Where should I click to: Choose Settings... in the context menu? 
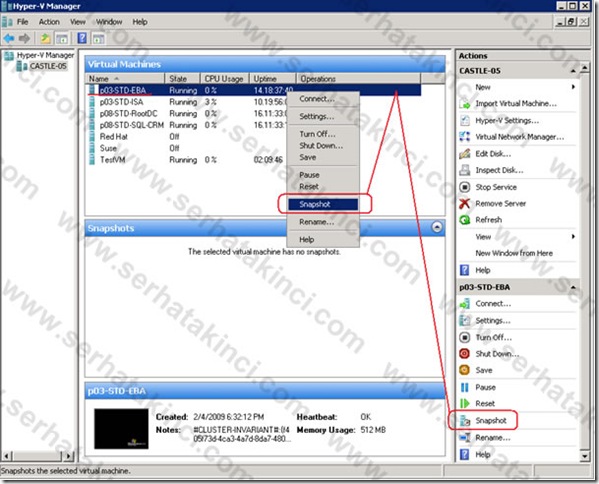click(323, 117)
